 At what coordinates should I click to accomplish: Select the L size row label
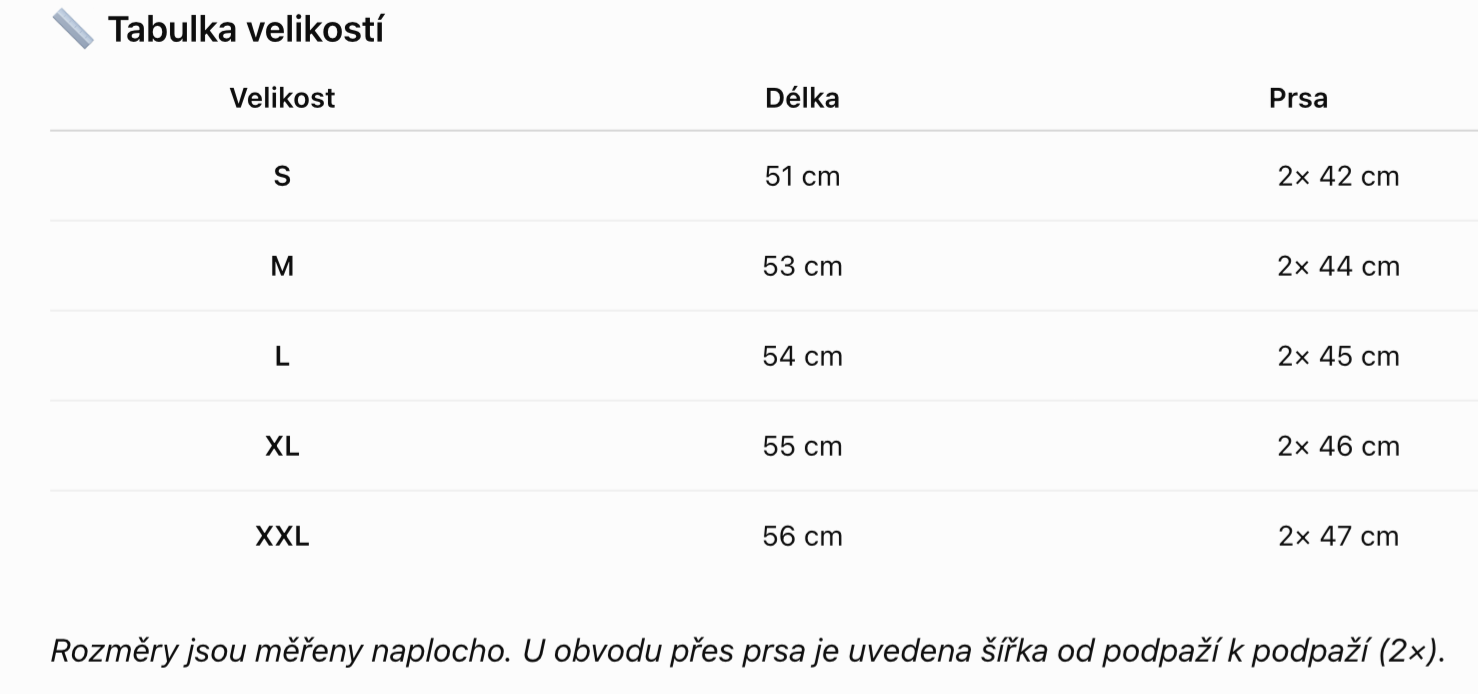(x=282, y=356)
